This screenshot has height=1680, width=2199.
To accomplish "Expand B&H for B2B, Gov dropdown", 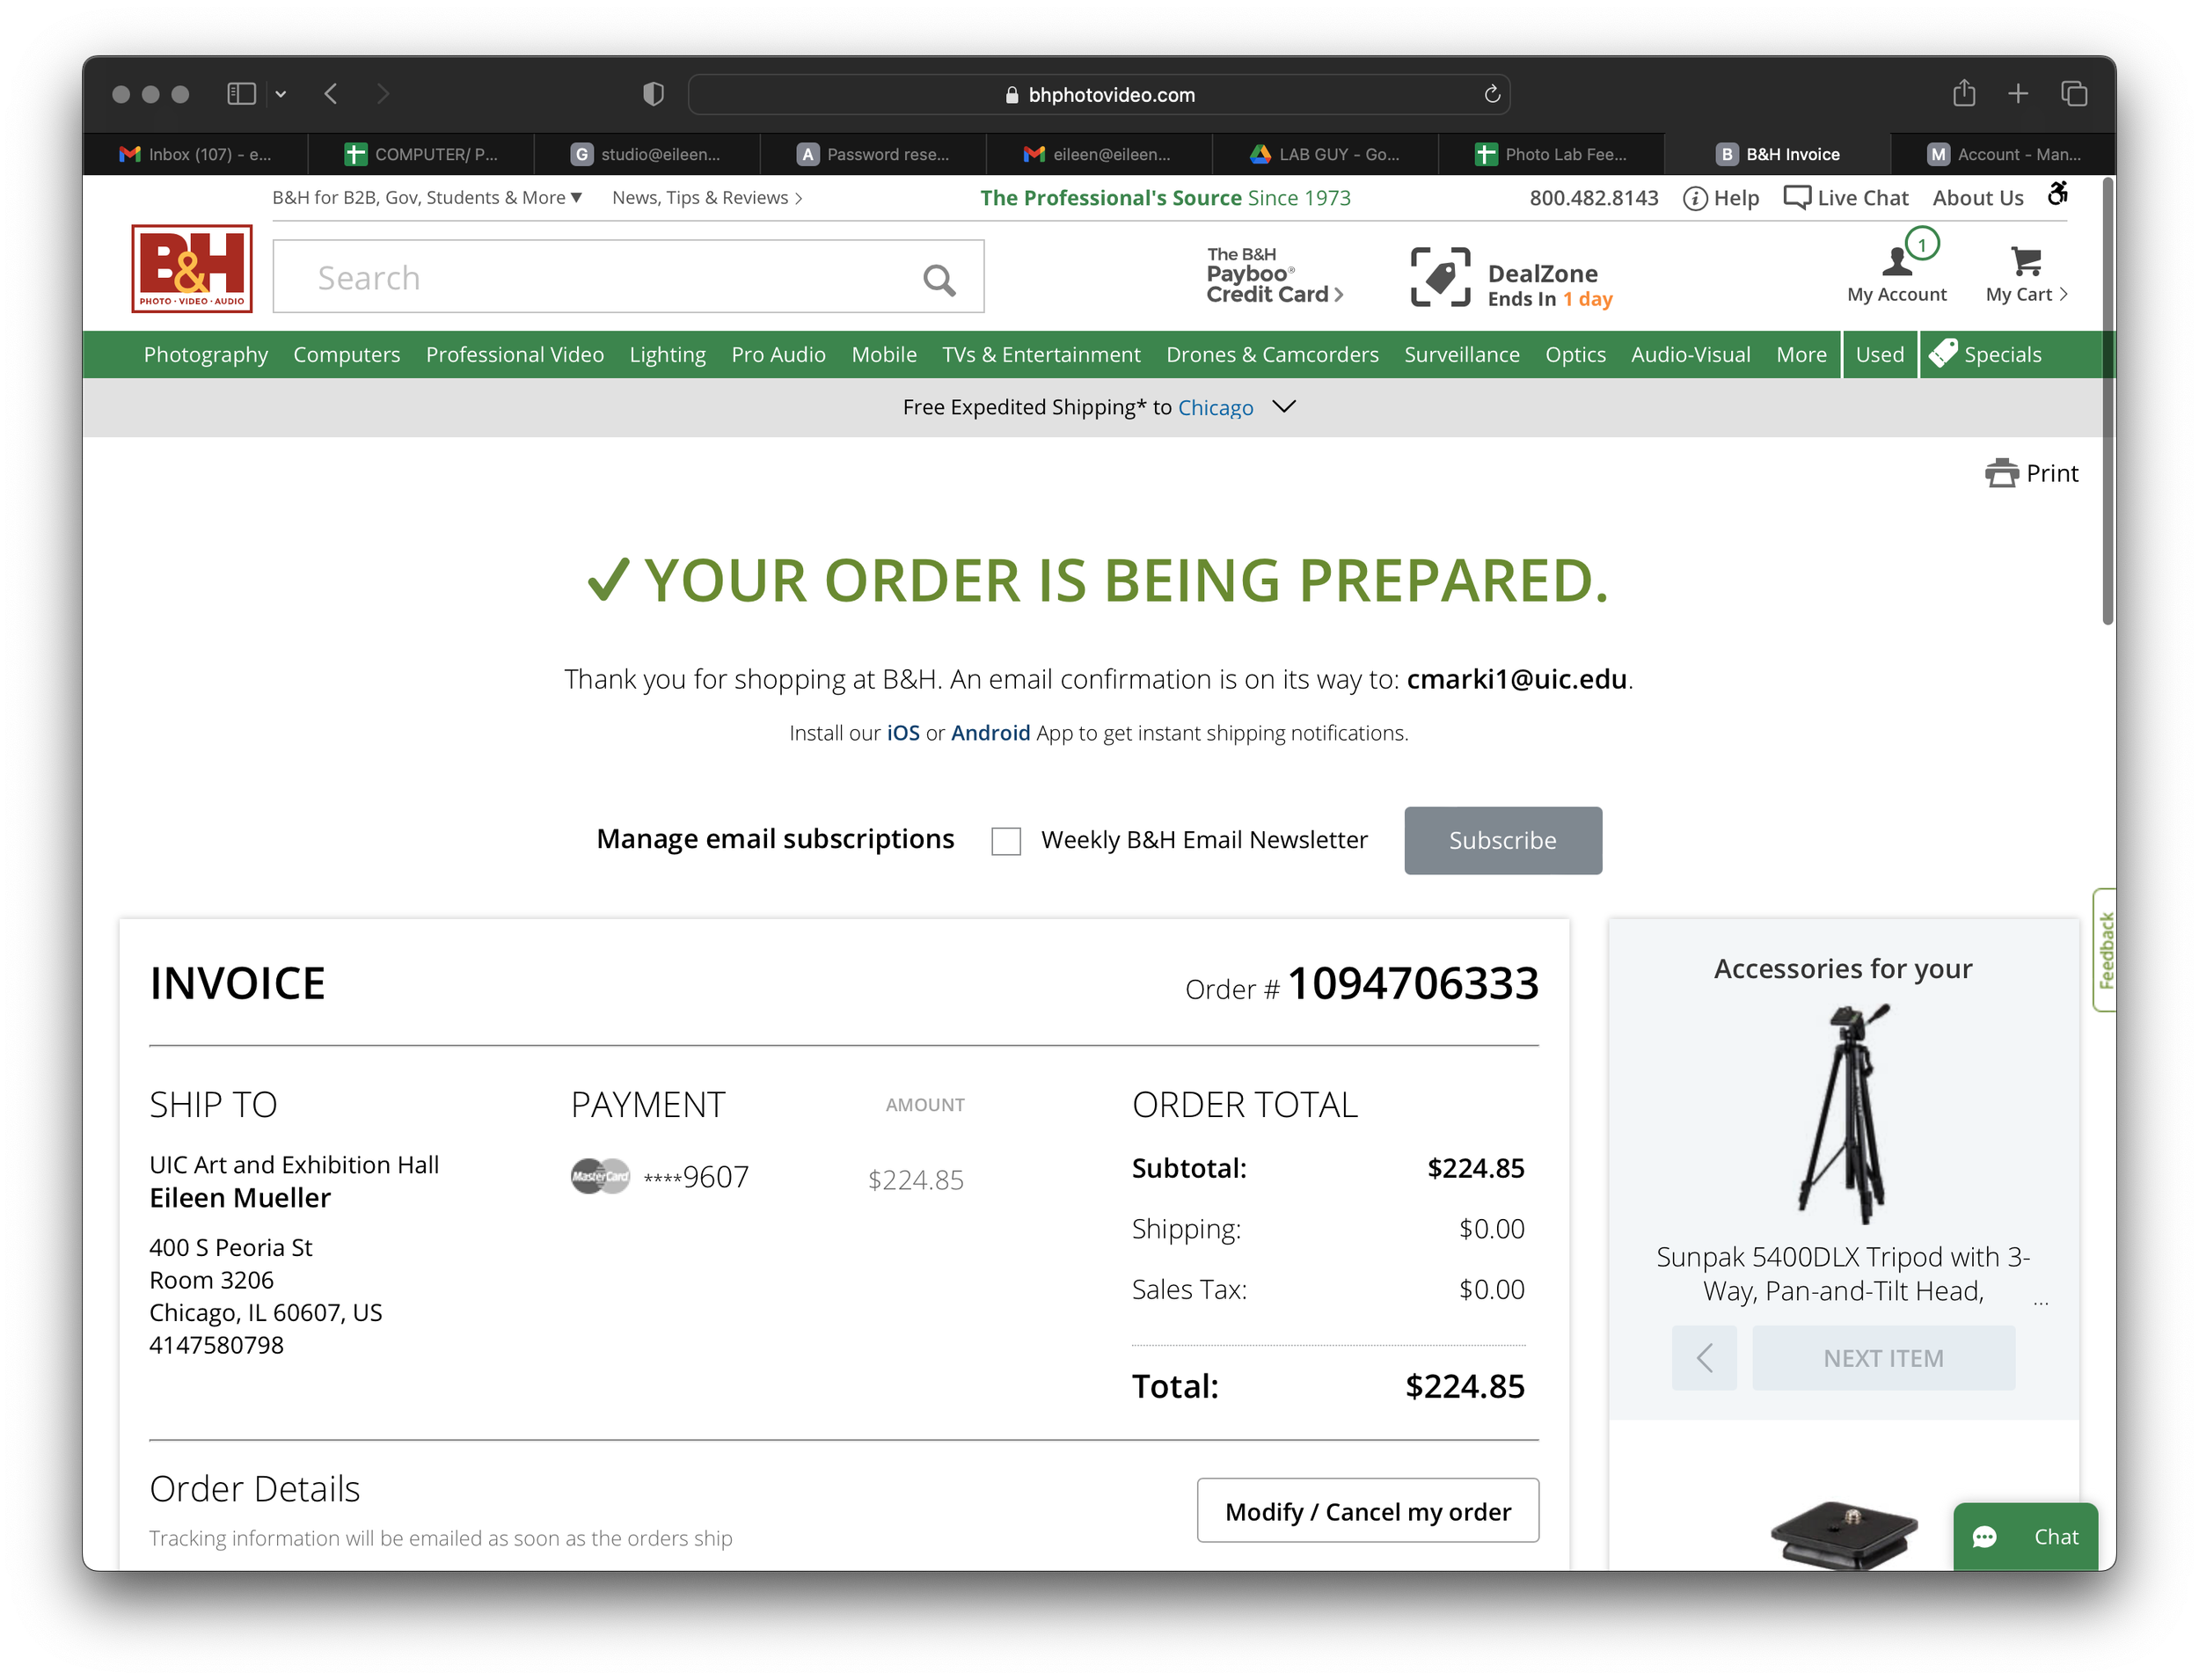I will click(x=427, y=198).
